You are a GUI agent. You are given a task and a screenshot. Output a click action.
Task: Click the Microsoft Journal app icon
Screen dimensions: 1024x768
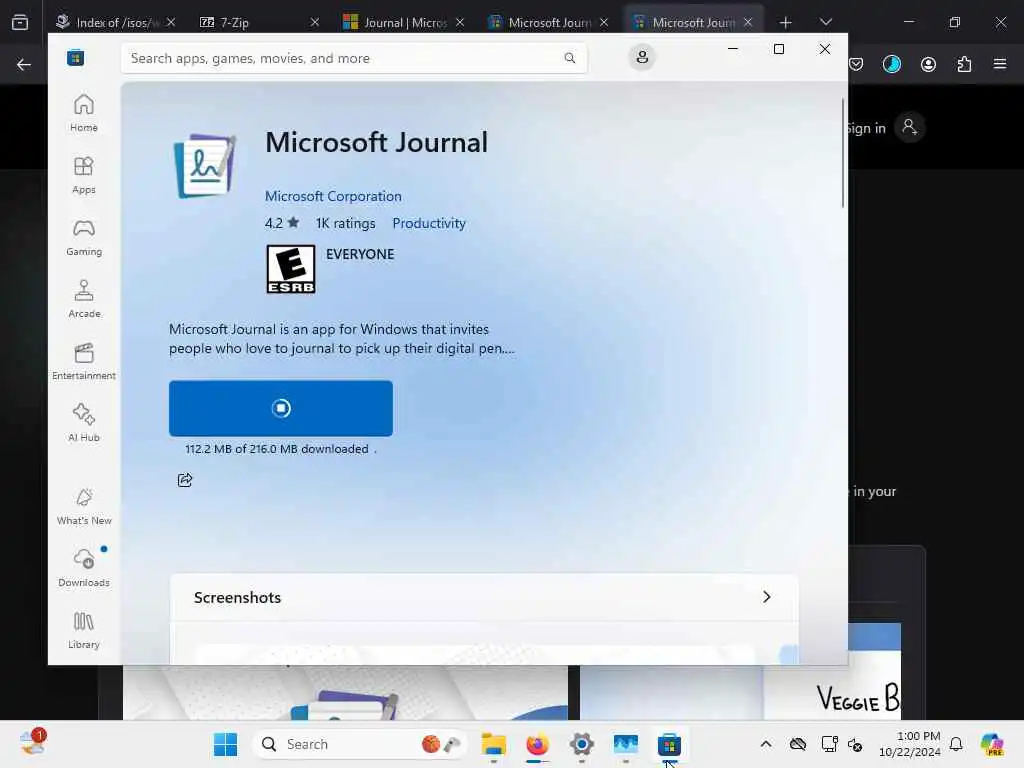point(205,165)
